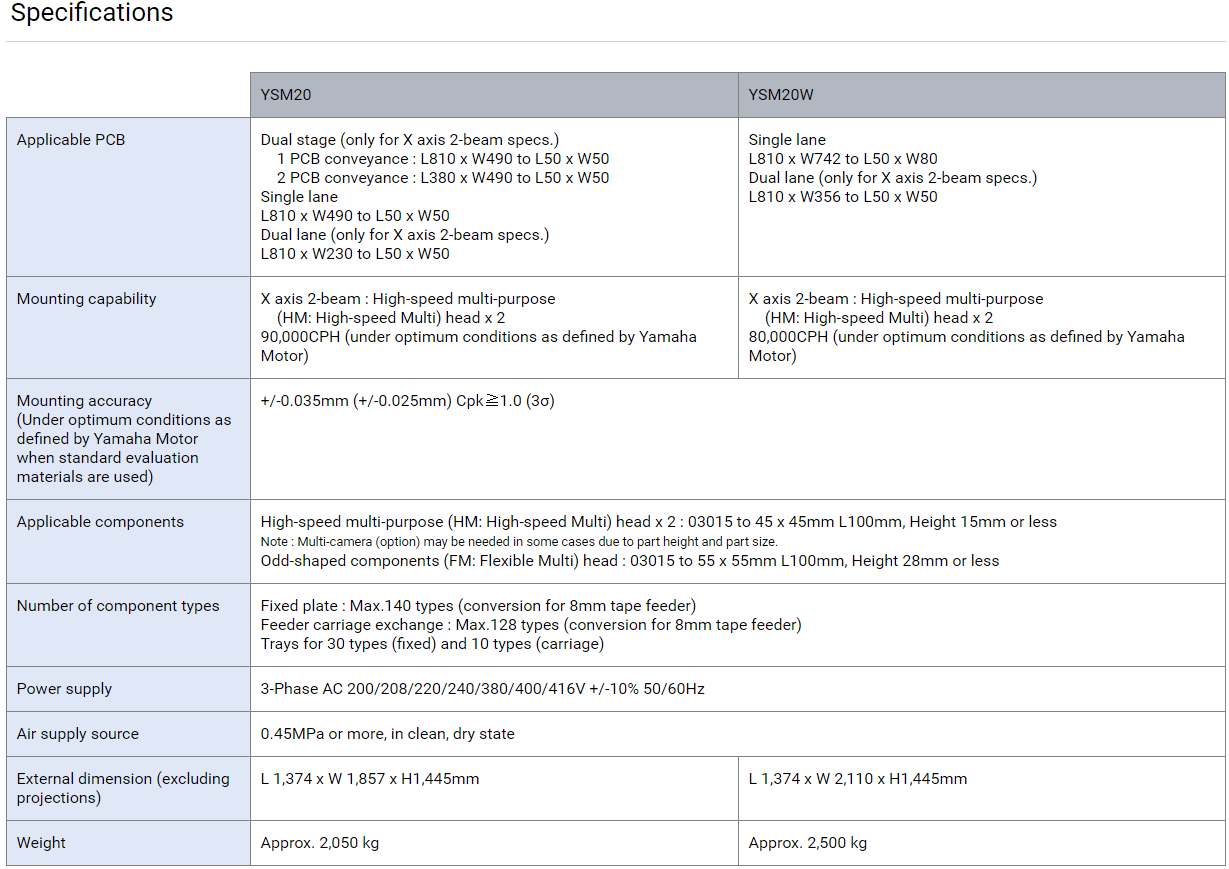
Task: Click the 'Note : Multi-camera (option)' line
Action: pos(519,542)
